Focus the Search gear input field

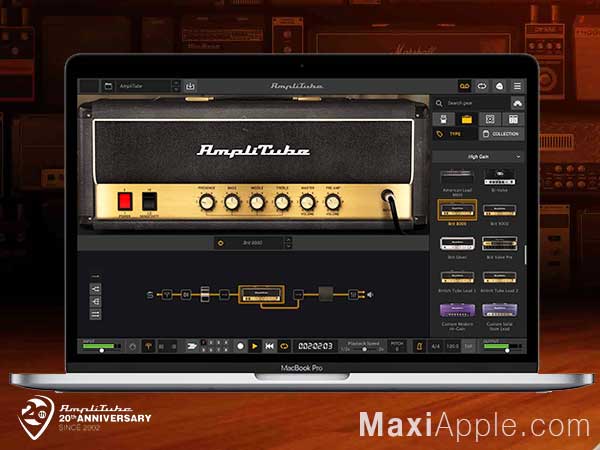pos(471,103)
